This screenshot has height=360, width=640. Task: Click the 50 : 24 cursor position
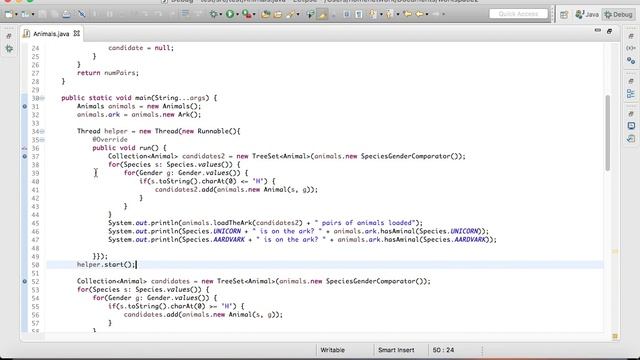coord(443,350)
